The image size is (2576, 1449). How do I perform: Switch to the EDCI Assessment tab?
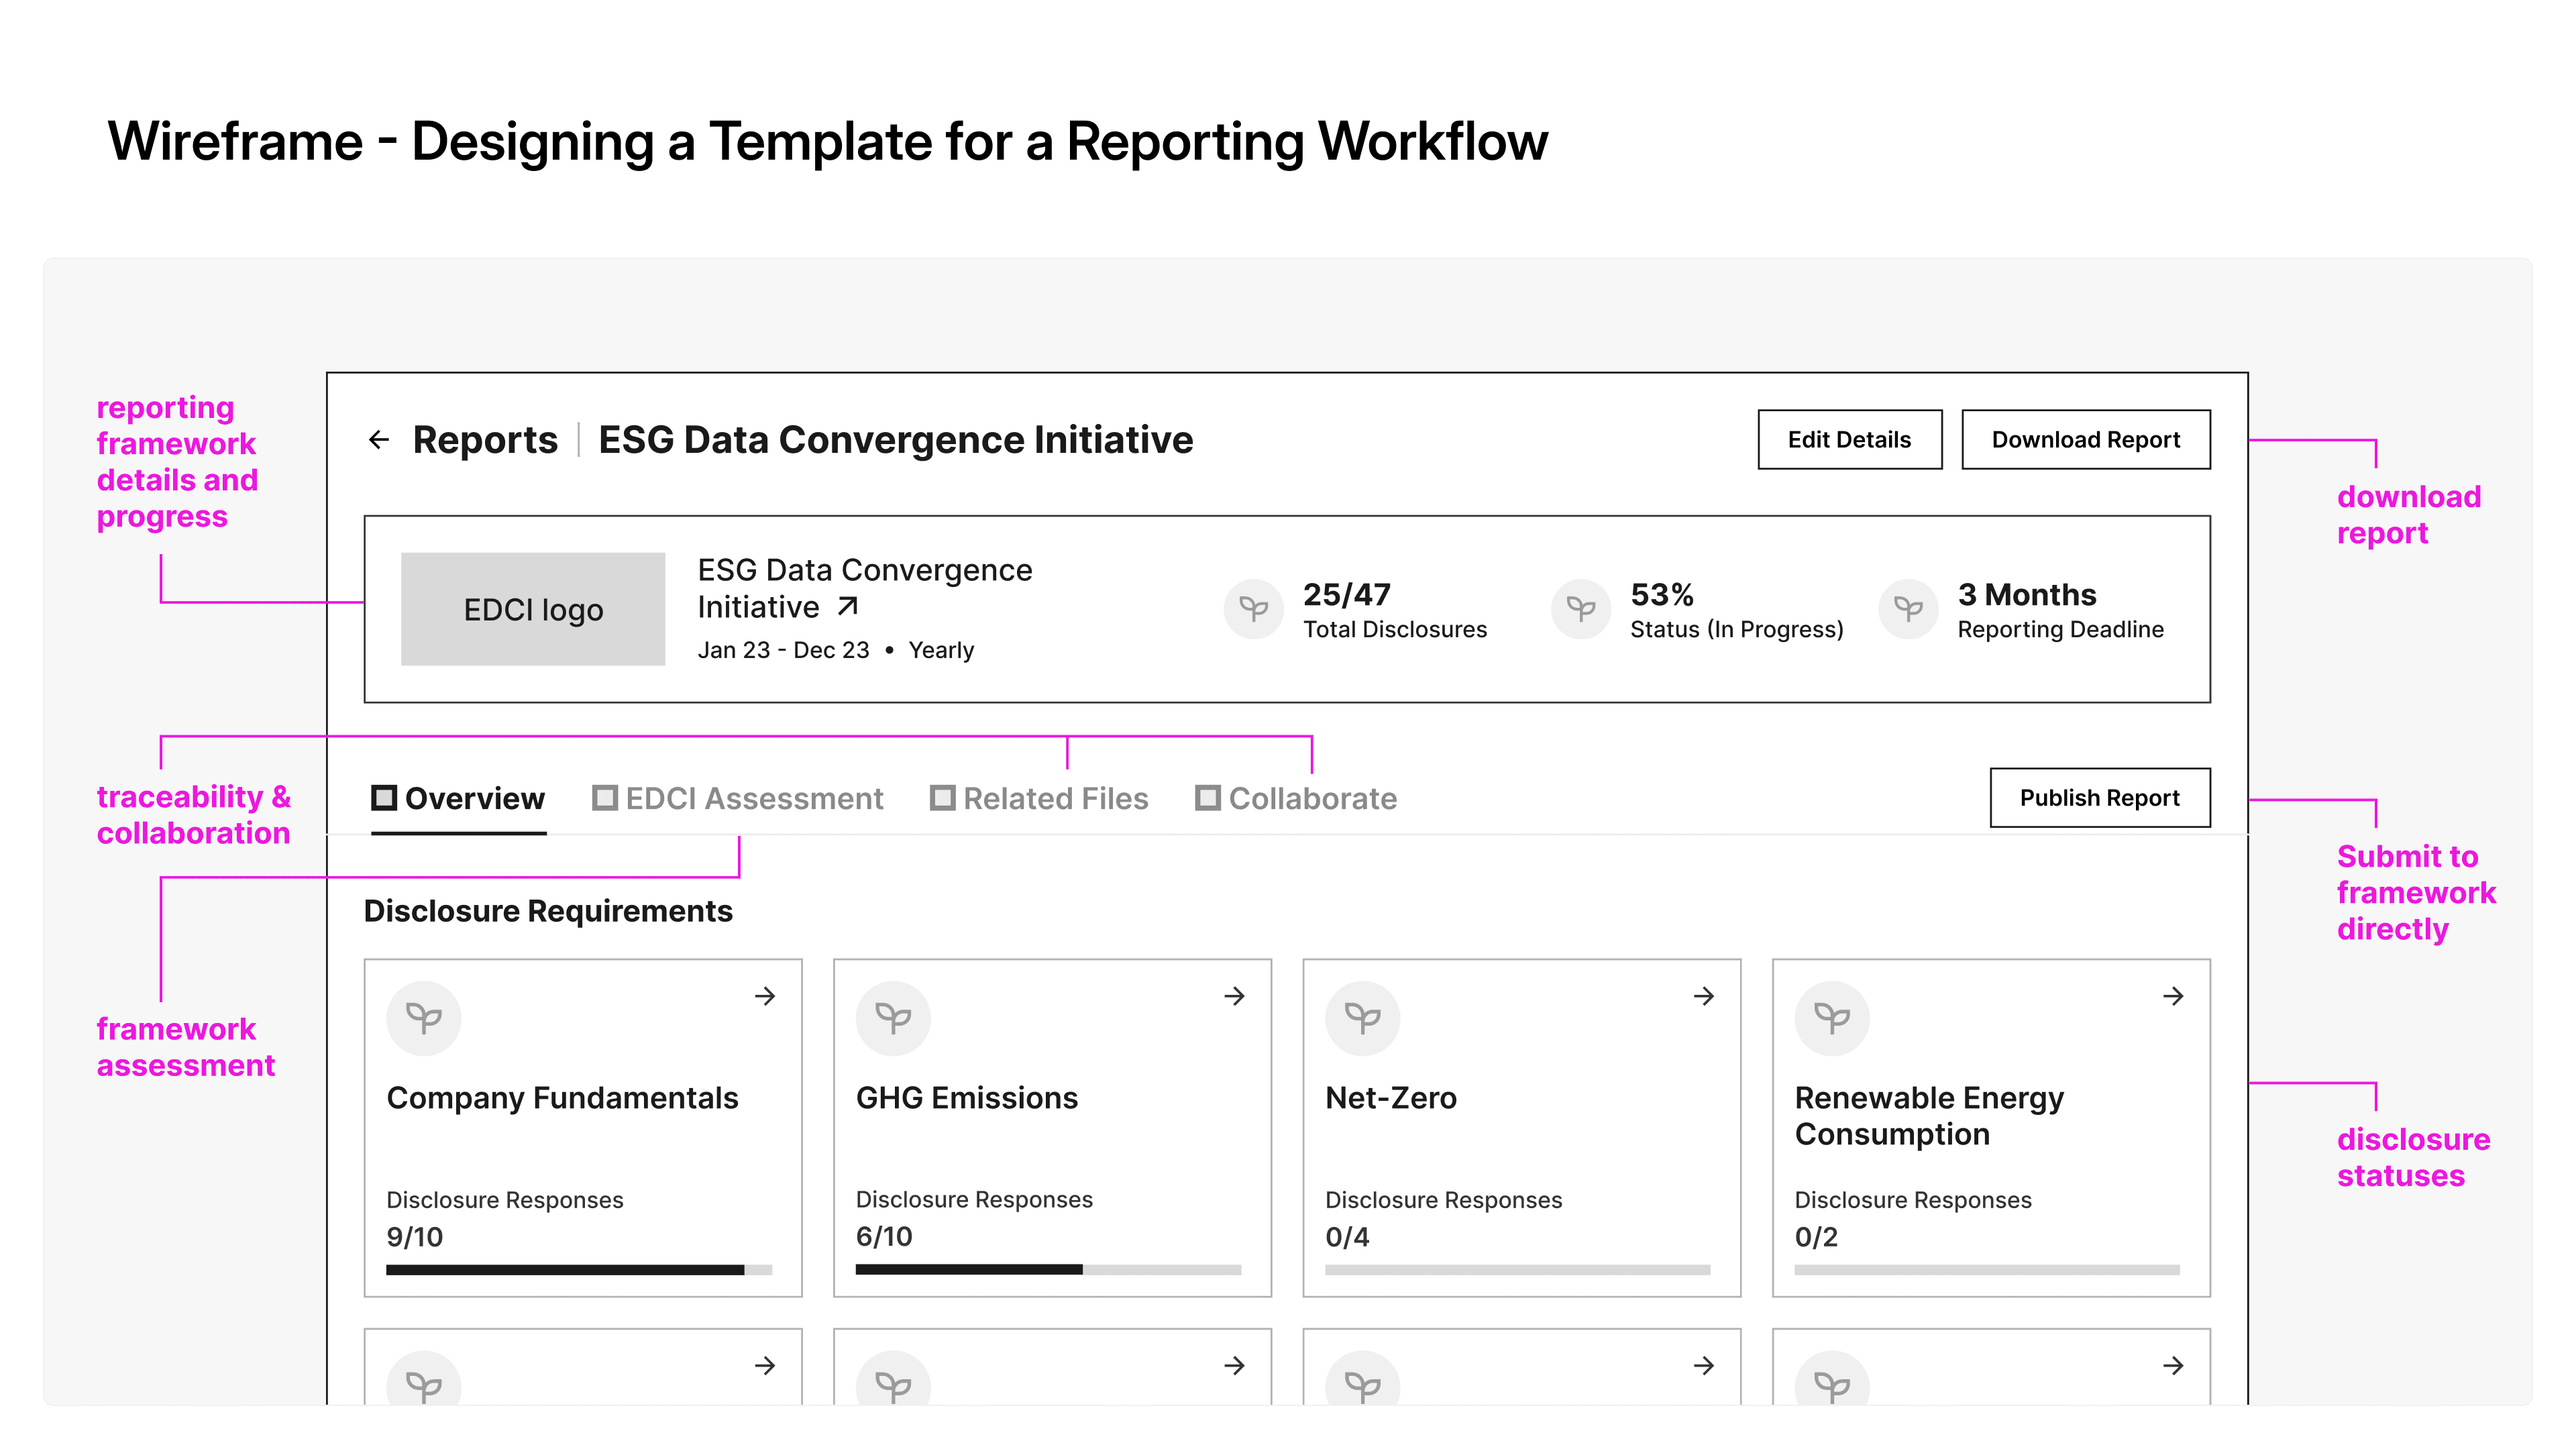[x=754, y=799]
